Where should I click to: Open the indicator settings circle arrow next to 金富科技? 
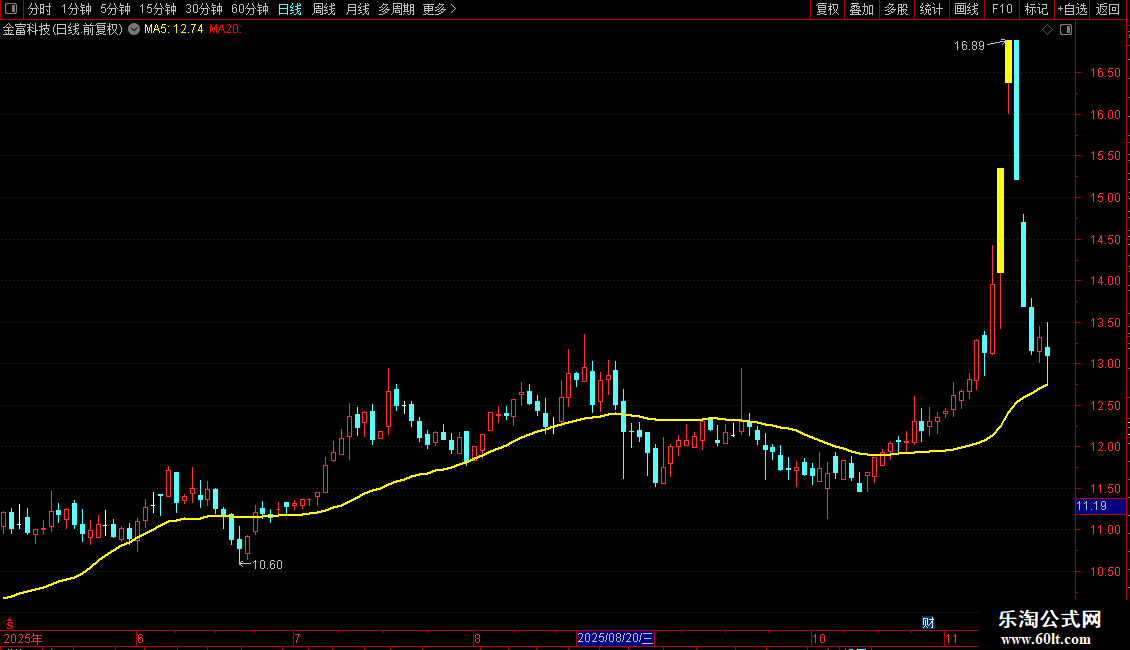tap(134, 29)
